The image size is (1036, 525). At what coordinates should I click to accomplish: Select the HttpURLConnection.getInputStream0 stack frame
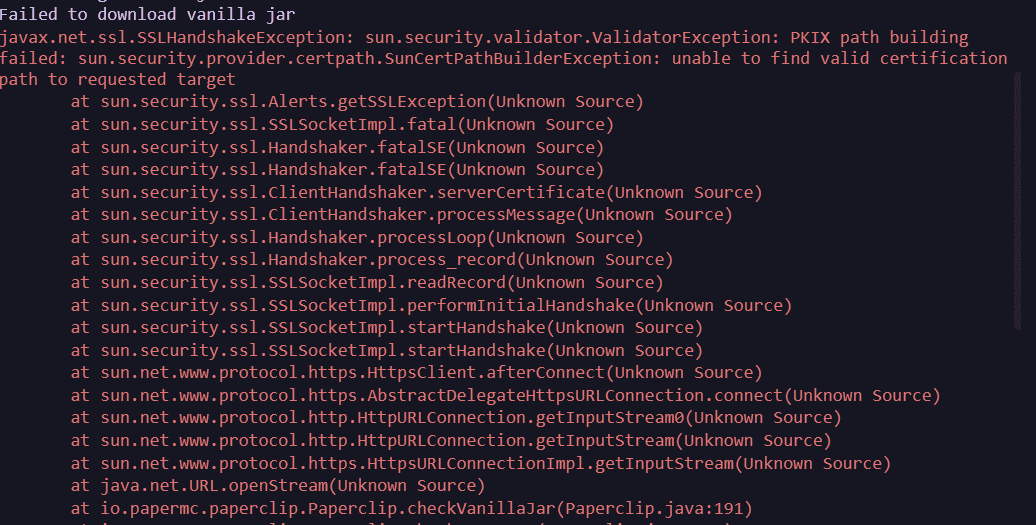click(x=456, y=418)
